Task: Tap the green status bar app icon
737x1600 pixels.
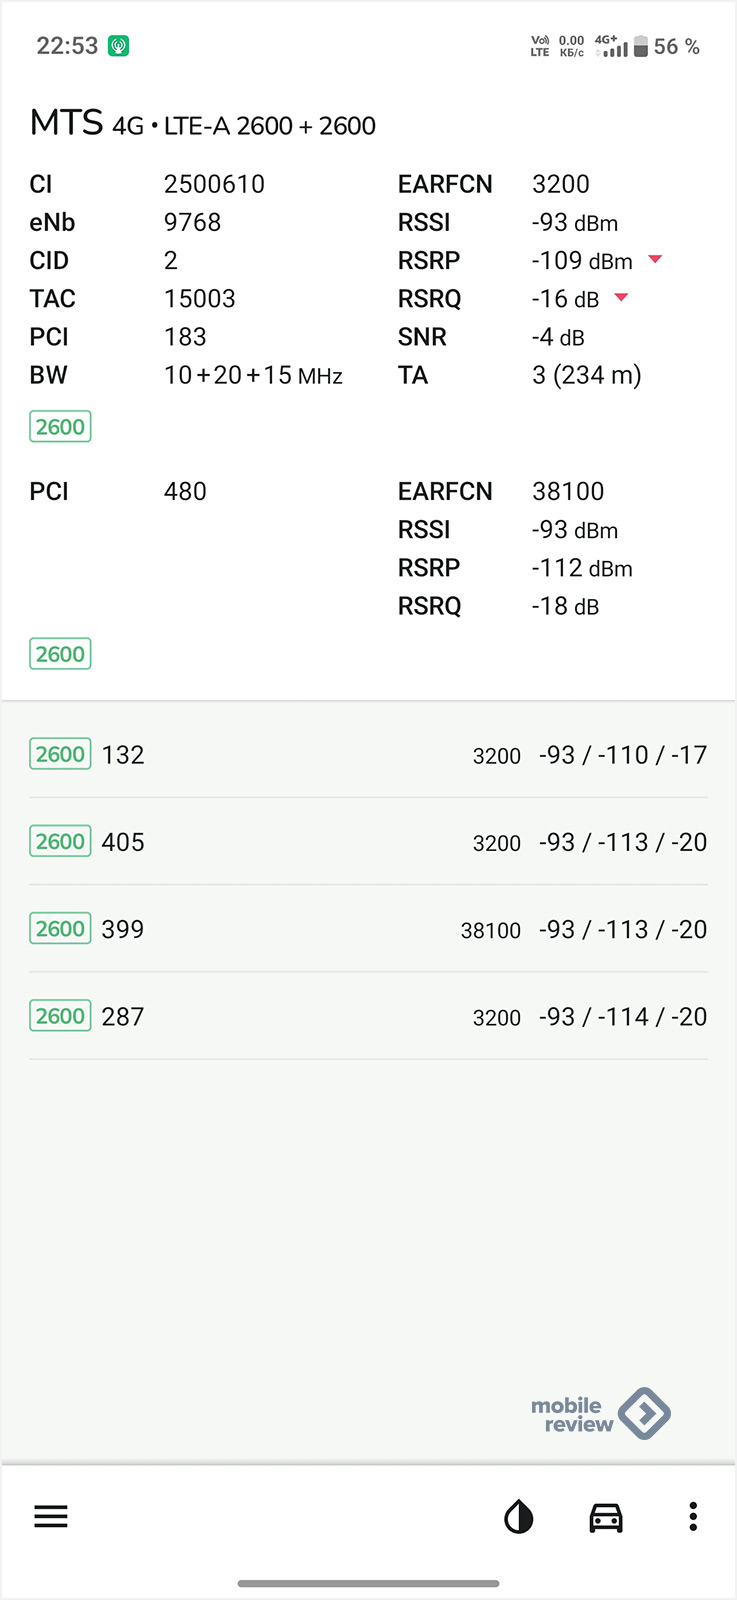Action: coord(118,46)
